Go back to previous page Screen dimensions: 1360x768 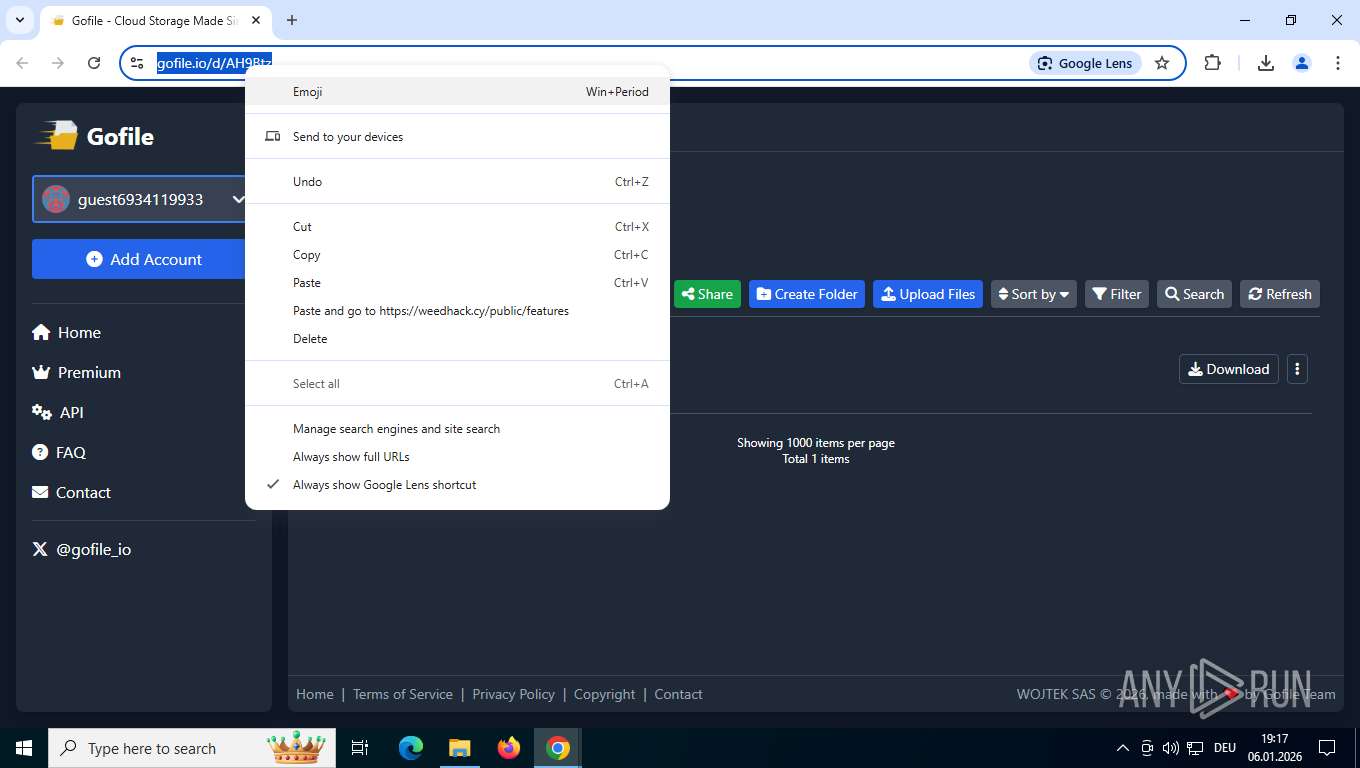click(22, 62)
